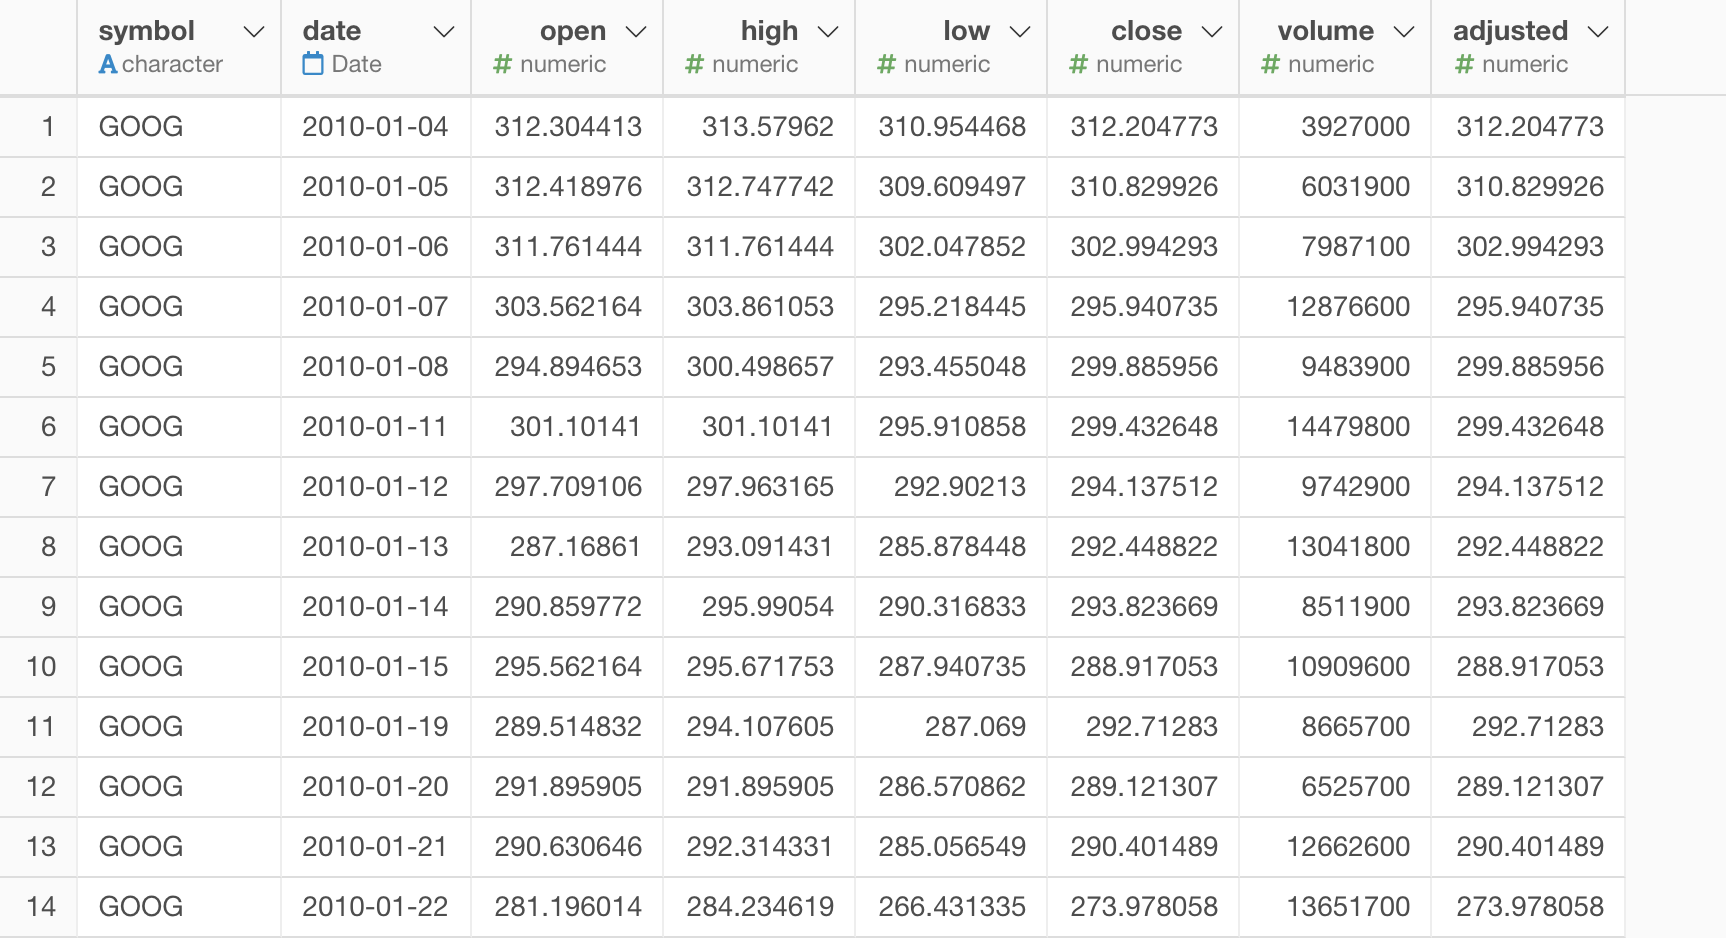1726x938 pixels.
Task: Click high value 300.498657
Action: (x=760, y=367)
